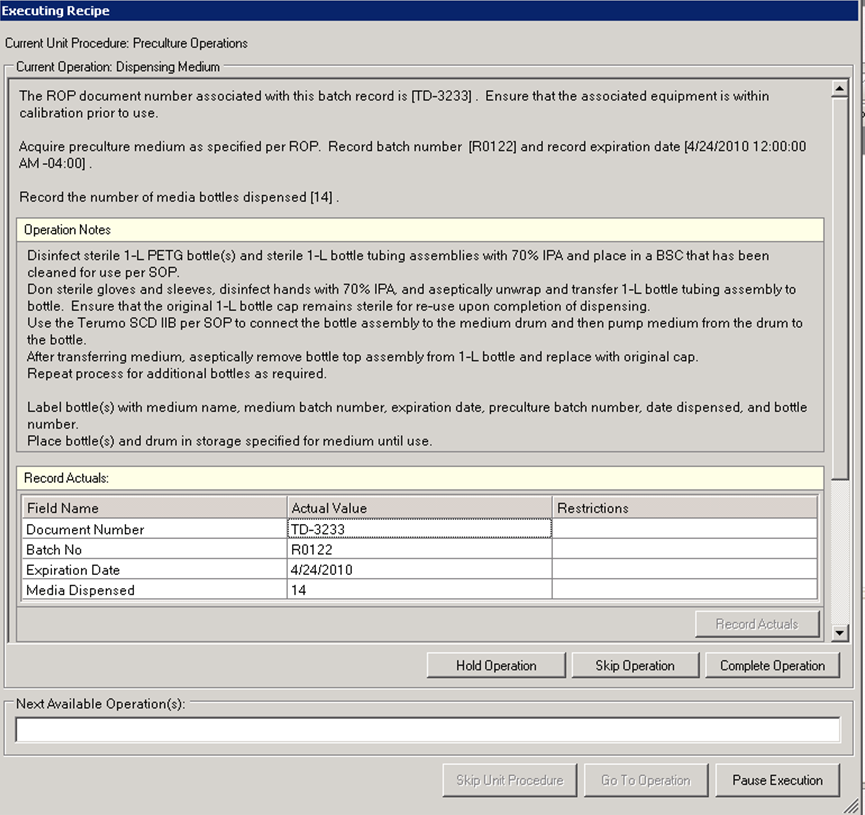Select the Media Dispensed value 14 cell
The image size is (865, 815).
[419, 590]
